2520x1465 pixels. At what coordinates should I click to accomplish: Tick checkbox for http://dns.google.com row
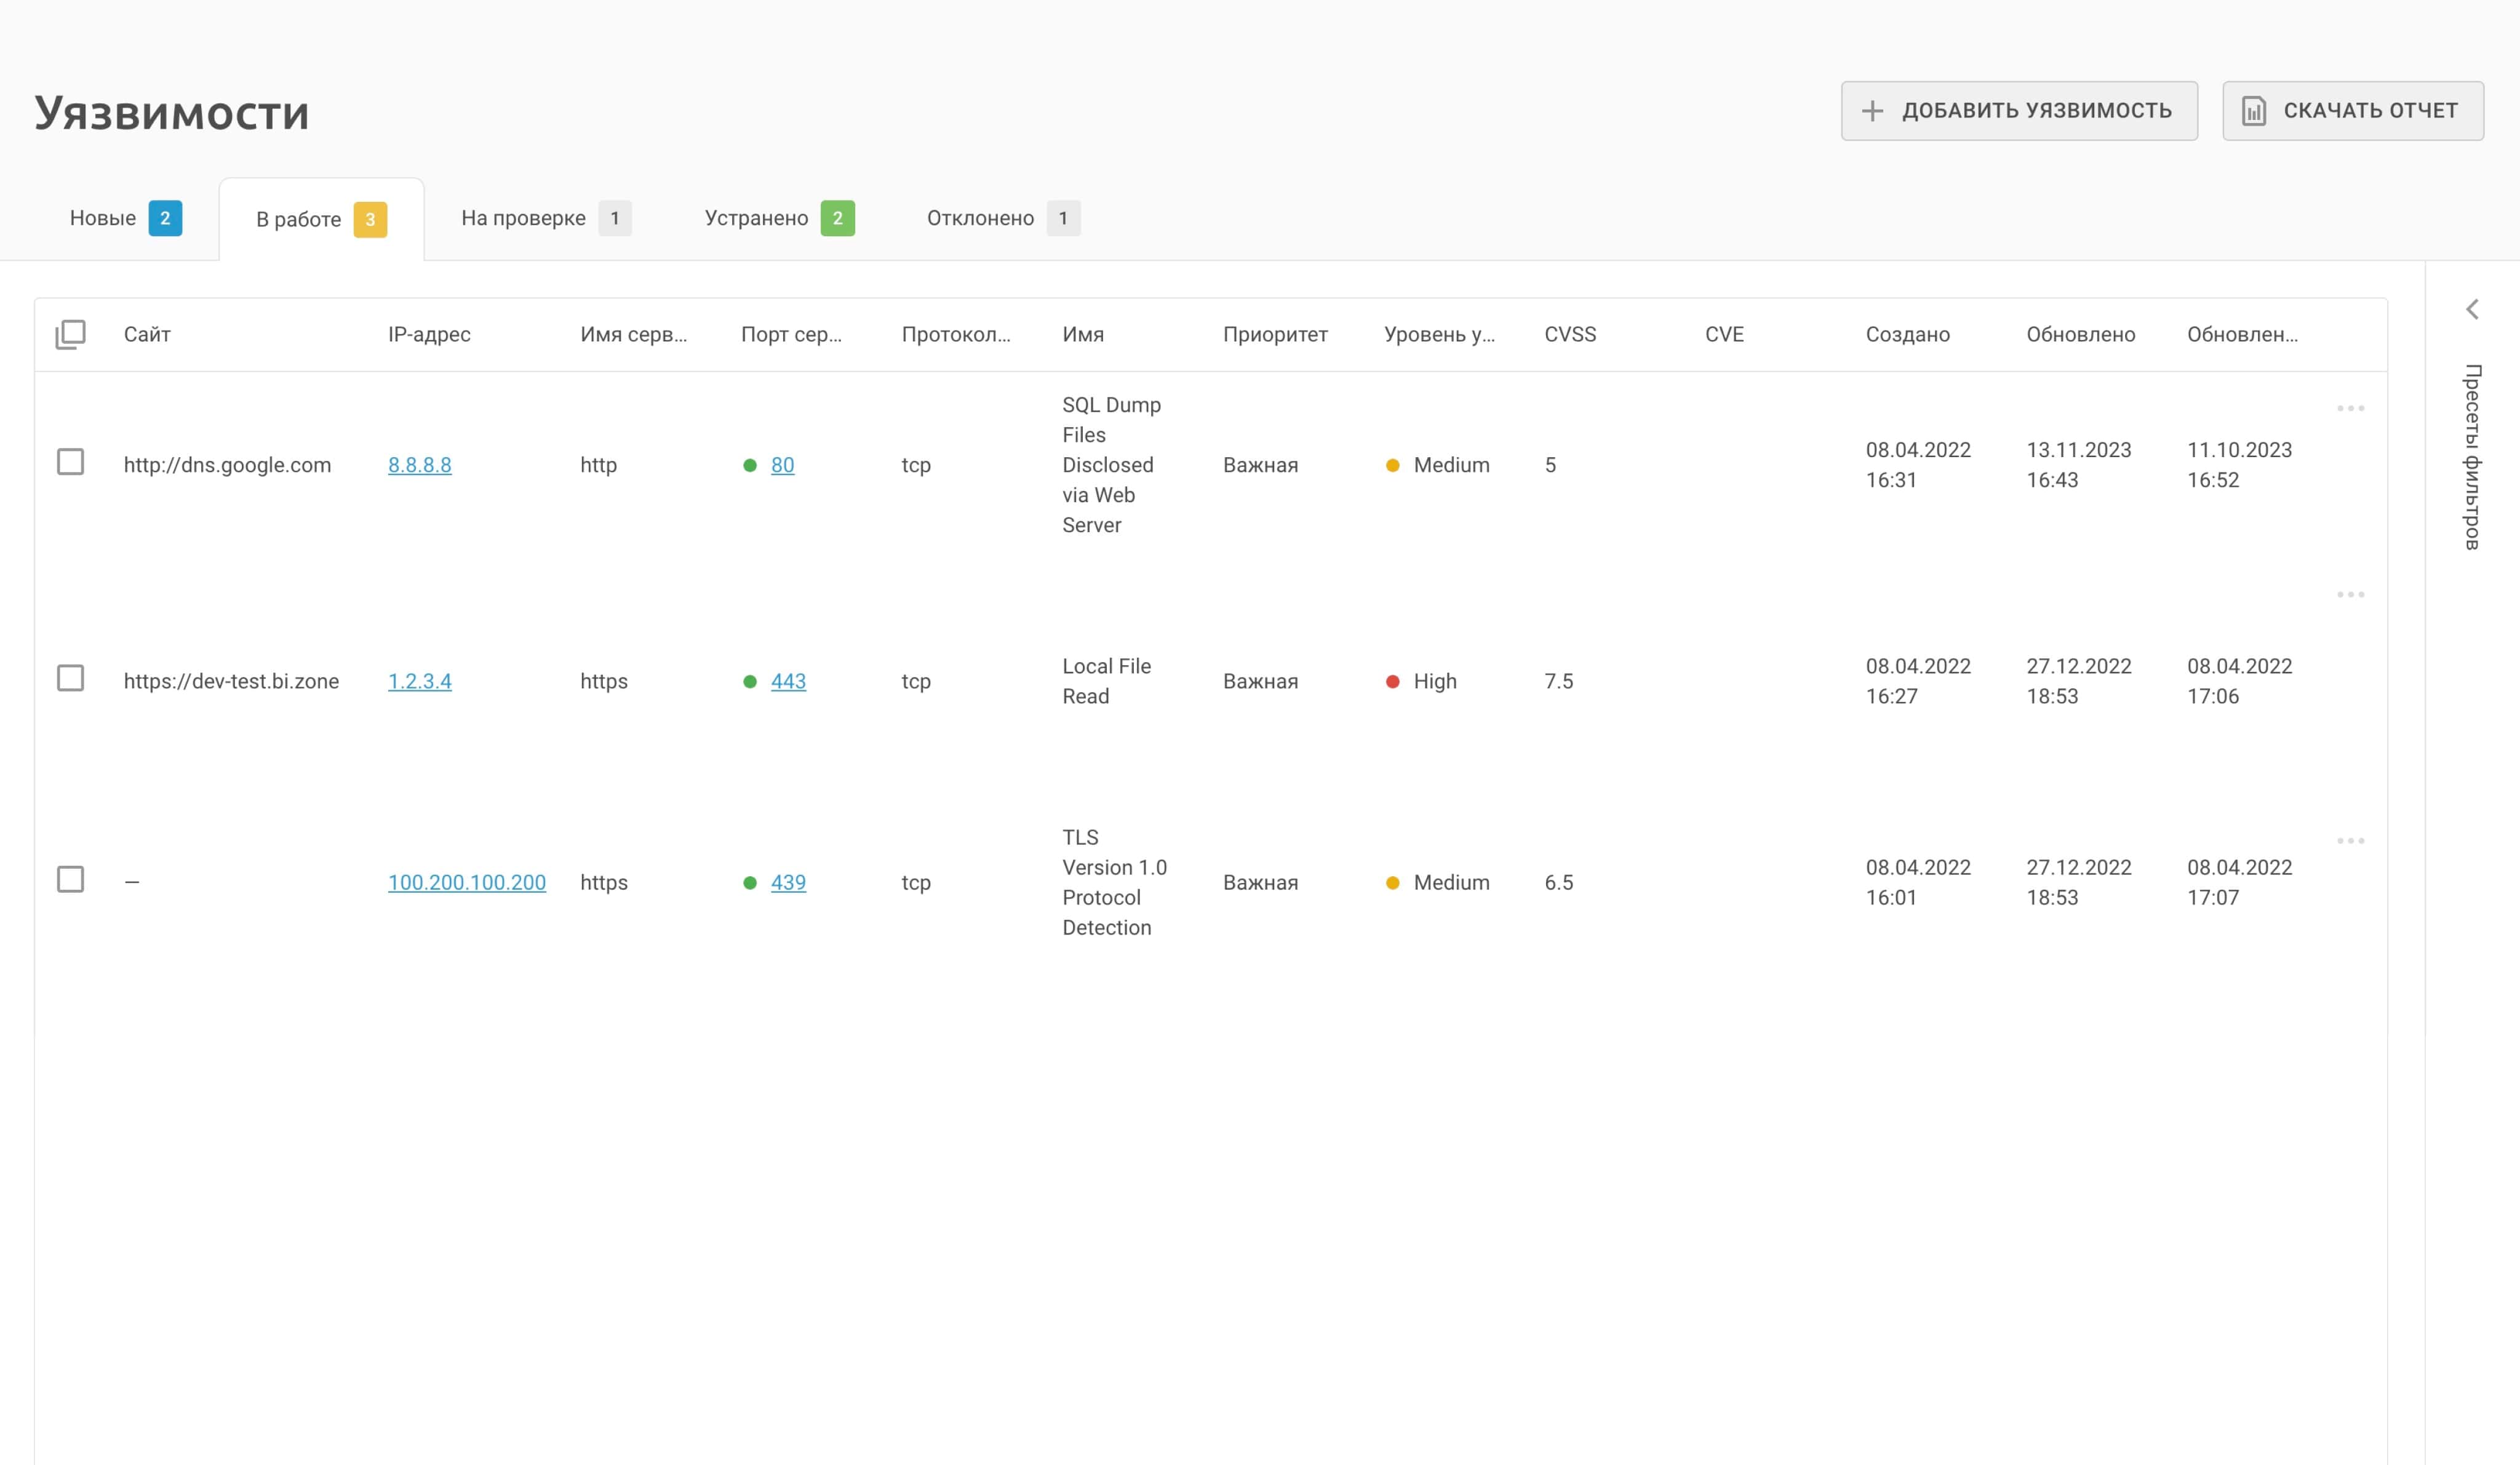pyautogui.click(x=70, y=462)
